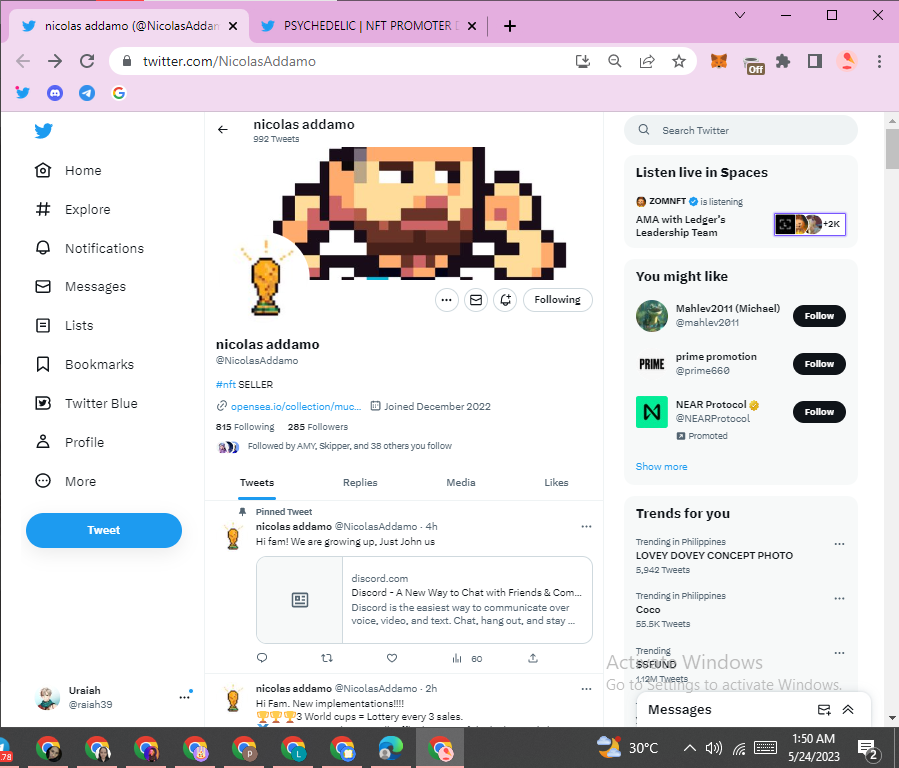Toggle tweet notifications bell for nicolas addamo
The image size is (899, 768).
[505, 300]
